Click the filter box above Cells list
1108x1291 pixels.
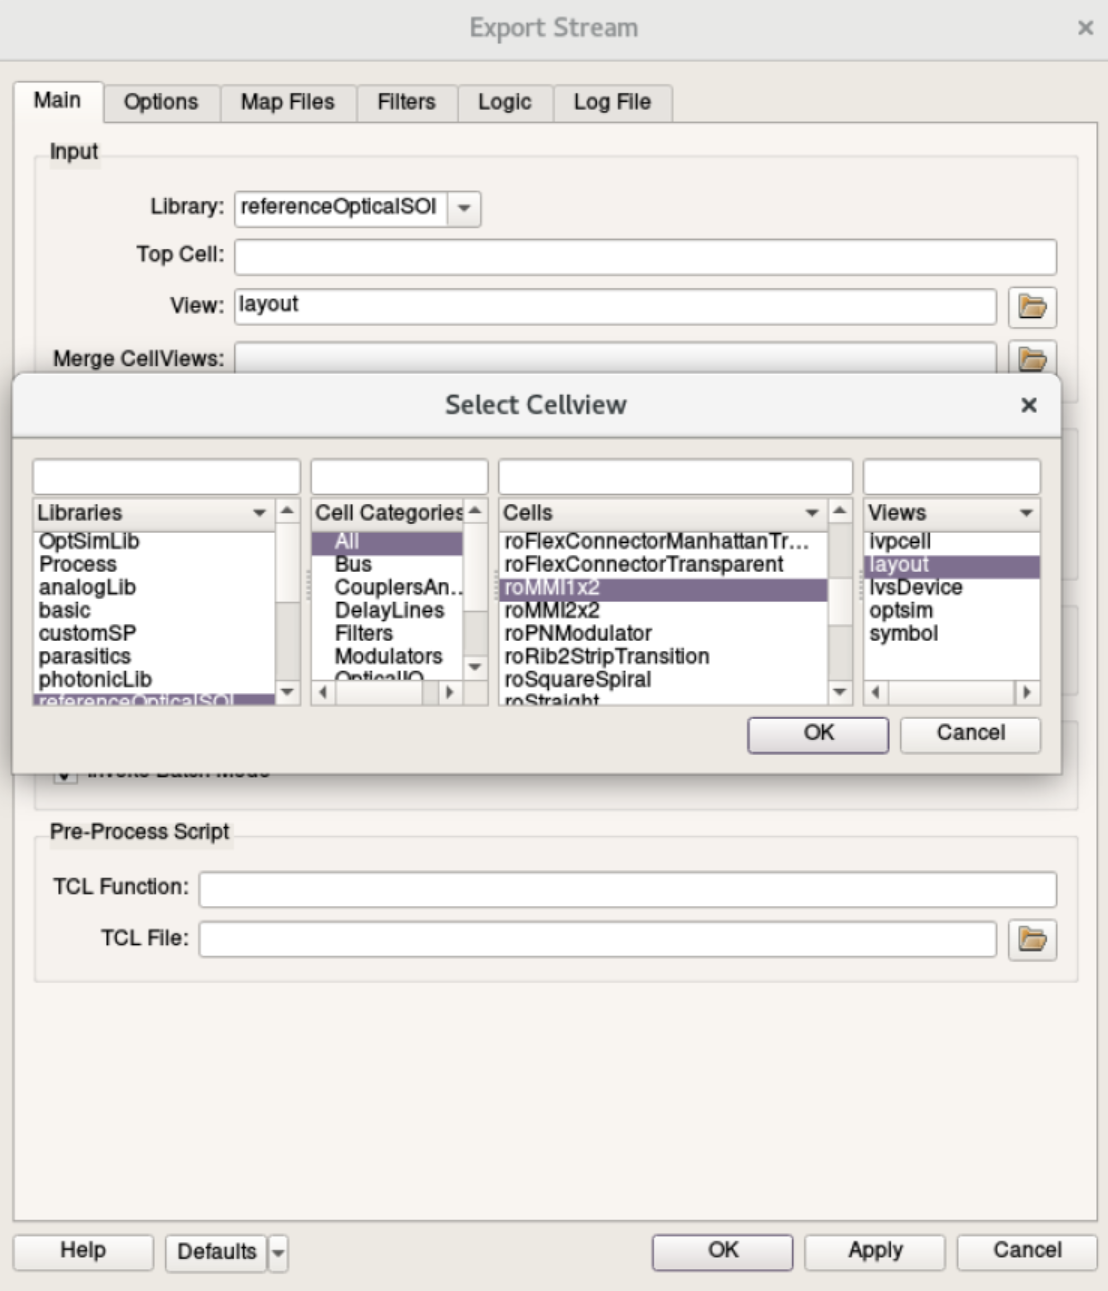(675, 476)
